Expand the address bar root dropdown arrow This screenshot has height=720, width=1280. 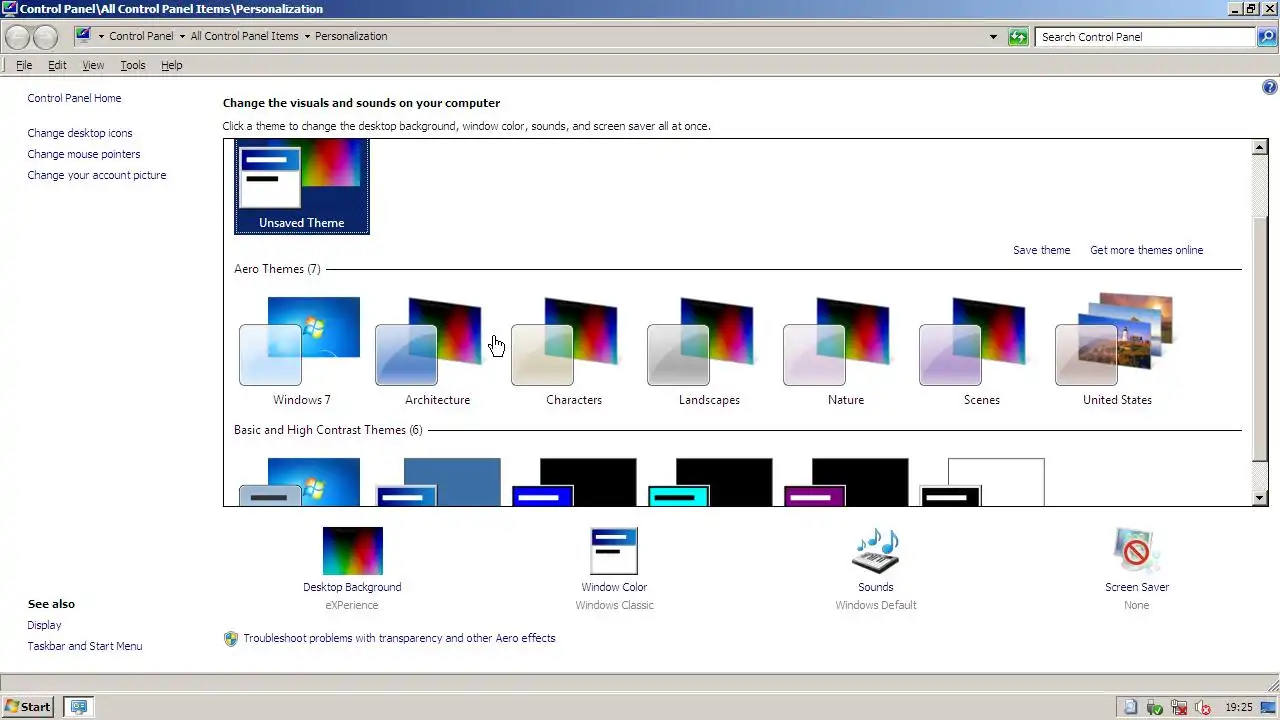101,37
